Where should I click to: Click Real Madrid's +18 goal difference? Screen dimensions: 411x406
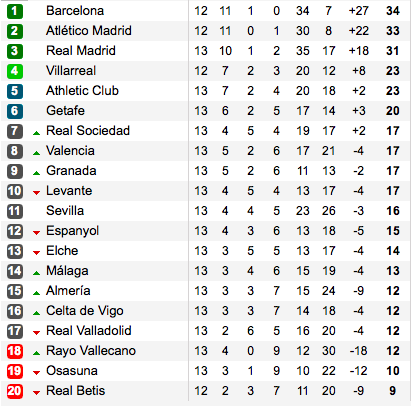(359, 51)
